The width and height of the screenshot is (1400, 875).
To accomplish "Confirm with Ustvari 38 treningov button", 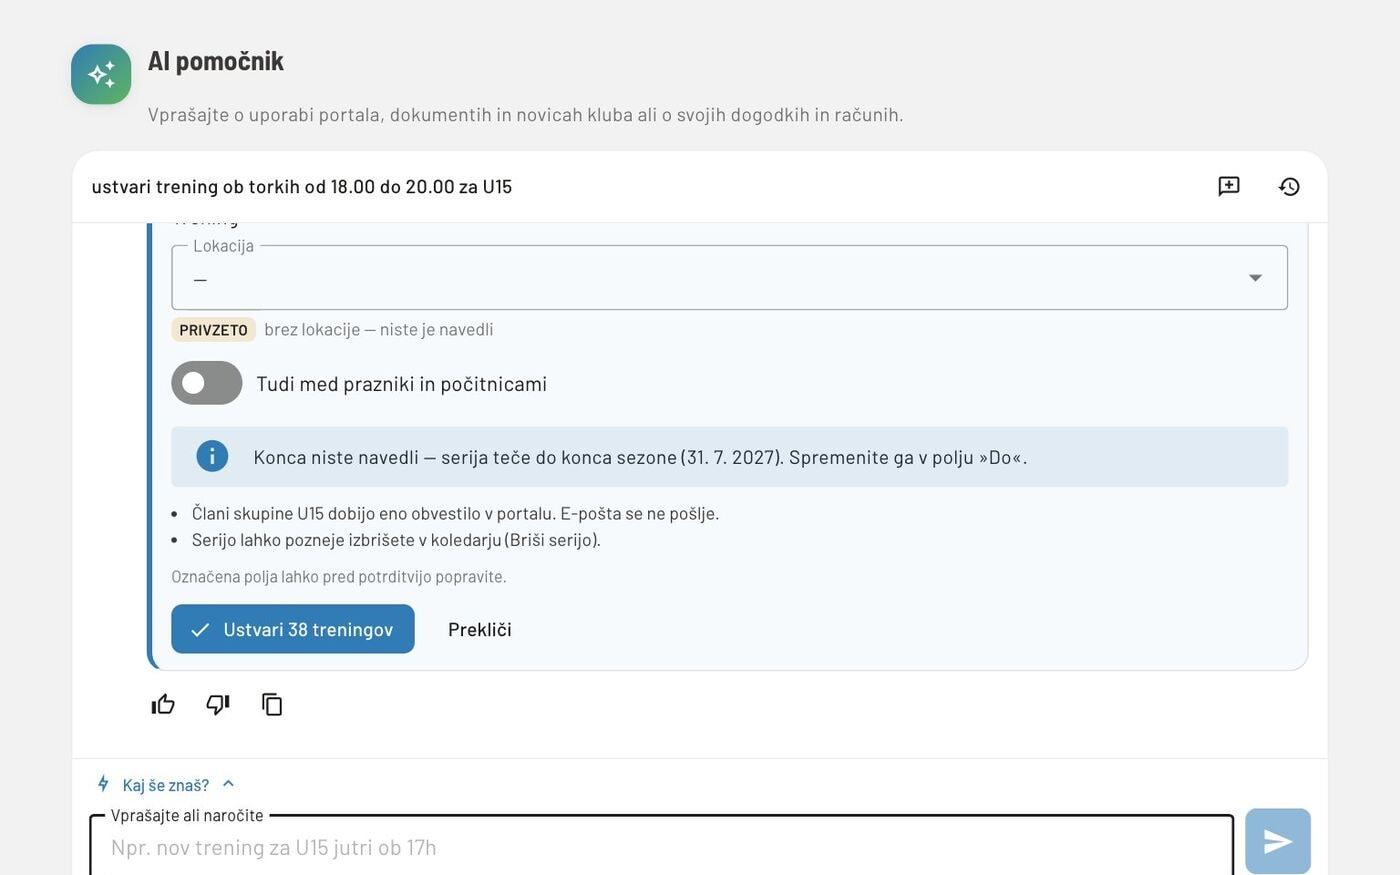I will 293,629.
